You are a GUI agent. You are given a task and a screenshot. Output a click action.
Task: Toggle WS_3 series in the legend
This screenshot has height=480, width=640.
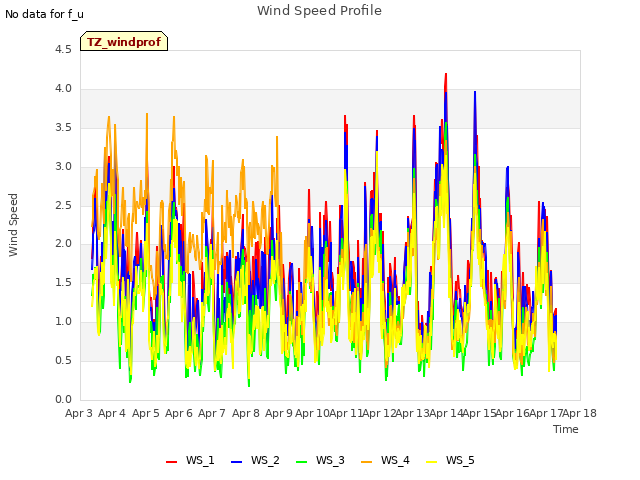coord(320,460)
